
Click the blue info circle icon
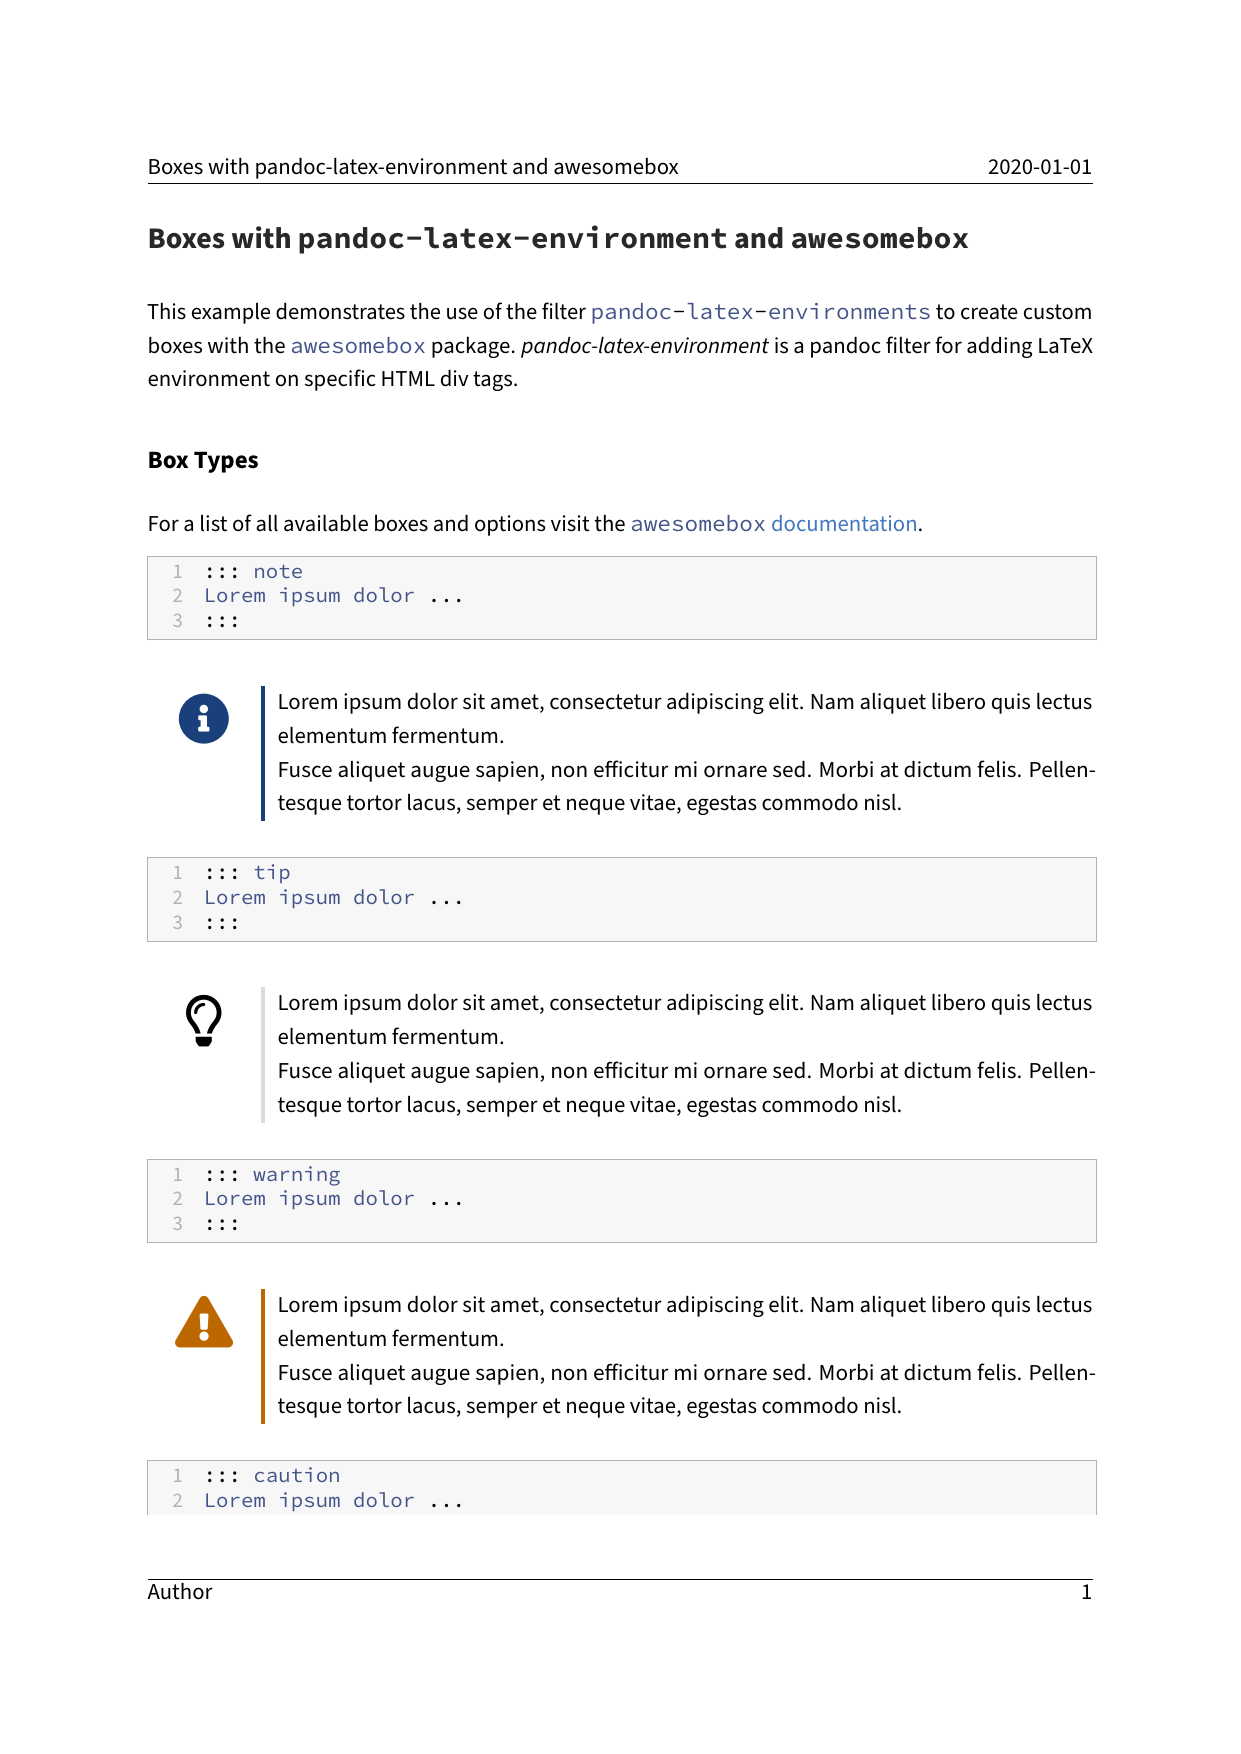(x=204, y=719)
